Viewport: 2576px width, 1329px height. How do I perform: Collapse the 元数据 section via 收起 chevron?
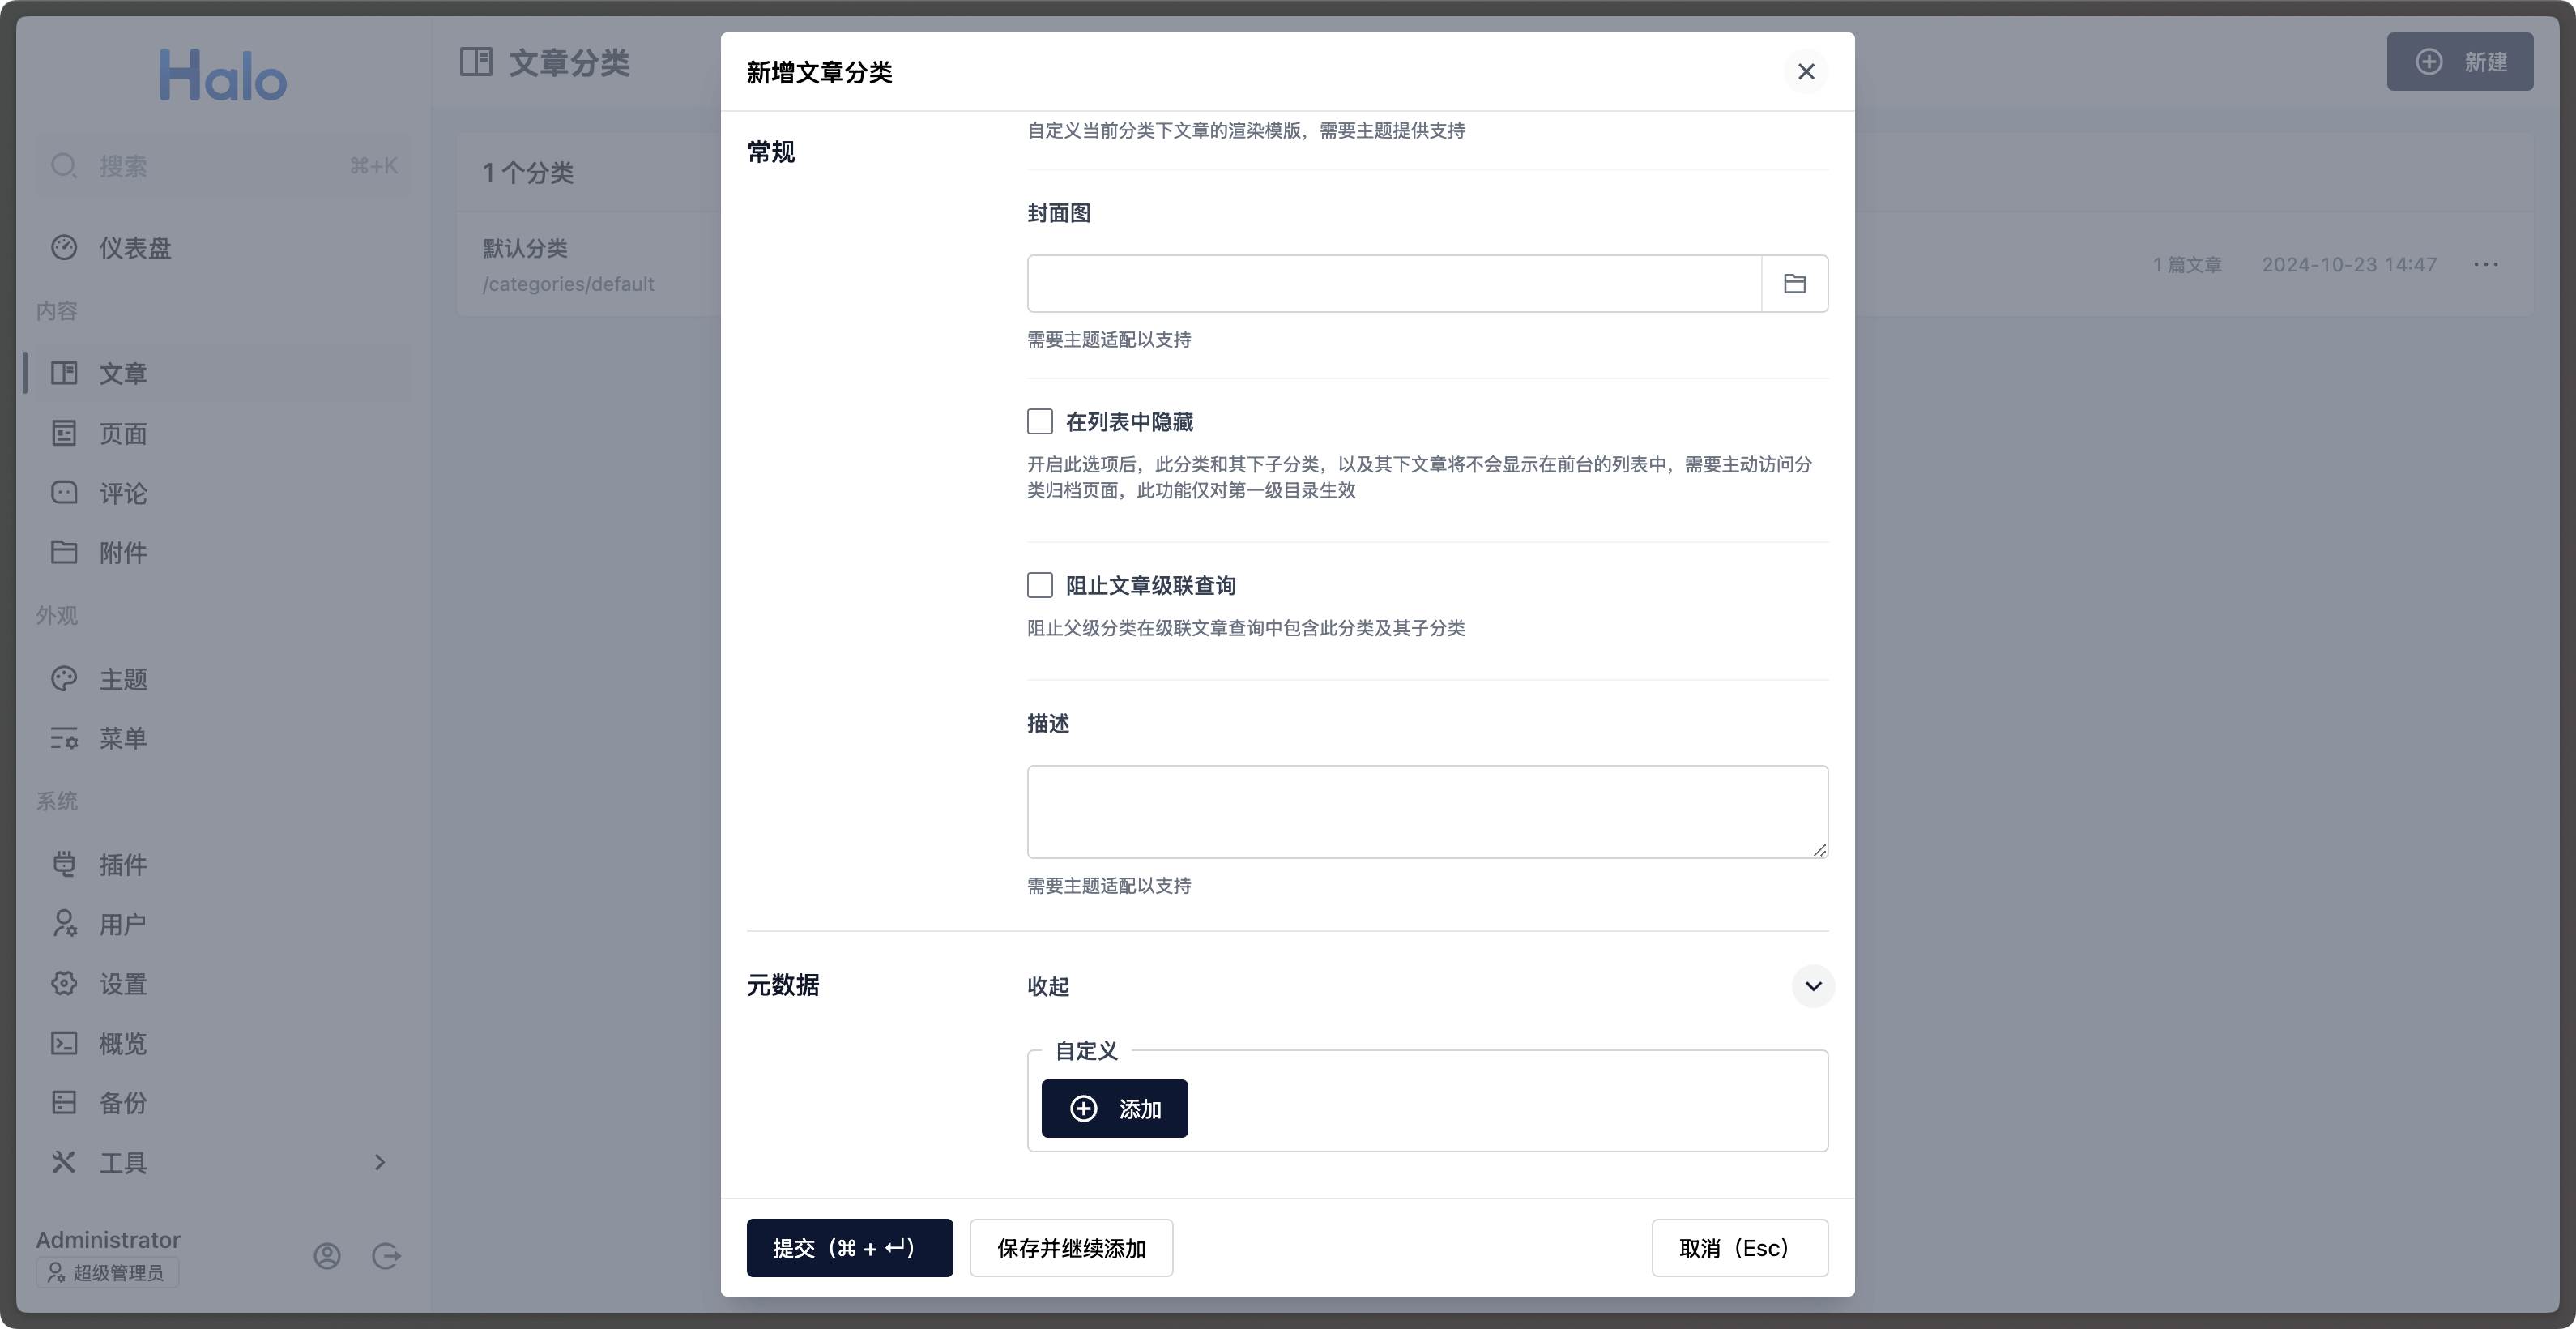pyautogui.click(x=1813, y=987)
